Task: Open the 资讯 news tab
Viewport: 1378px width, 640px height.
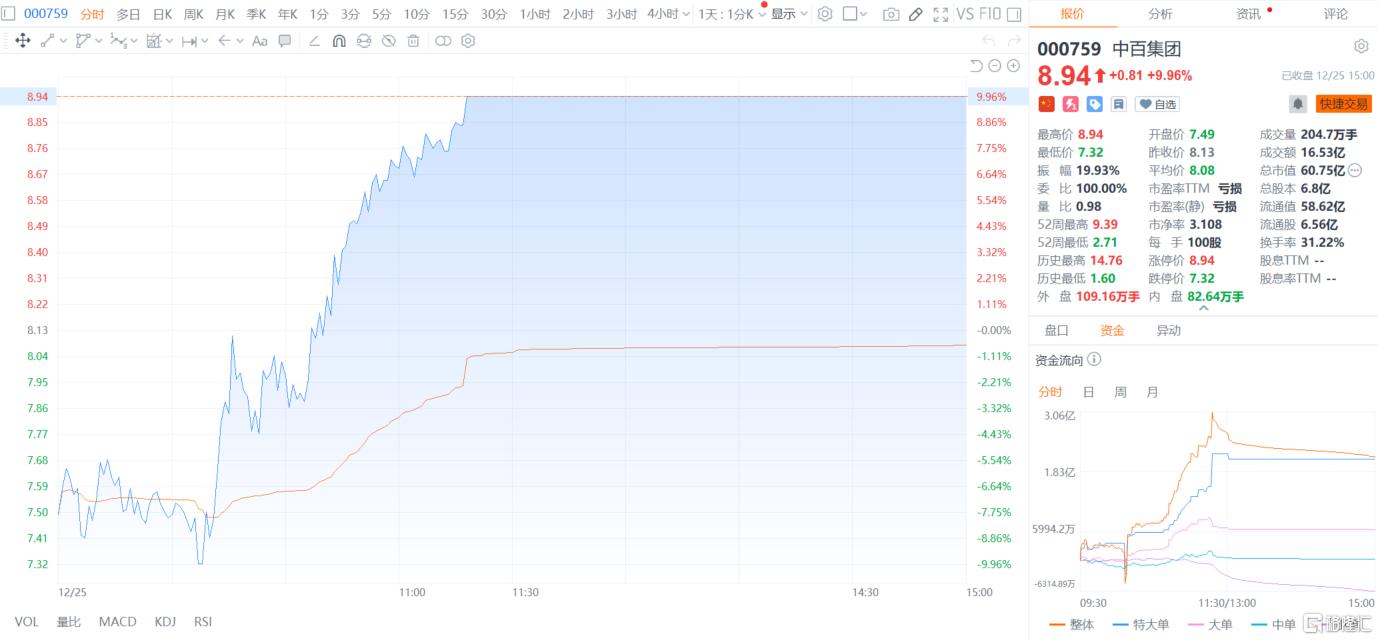Action: (1248, 14)
